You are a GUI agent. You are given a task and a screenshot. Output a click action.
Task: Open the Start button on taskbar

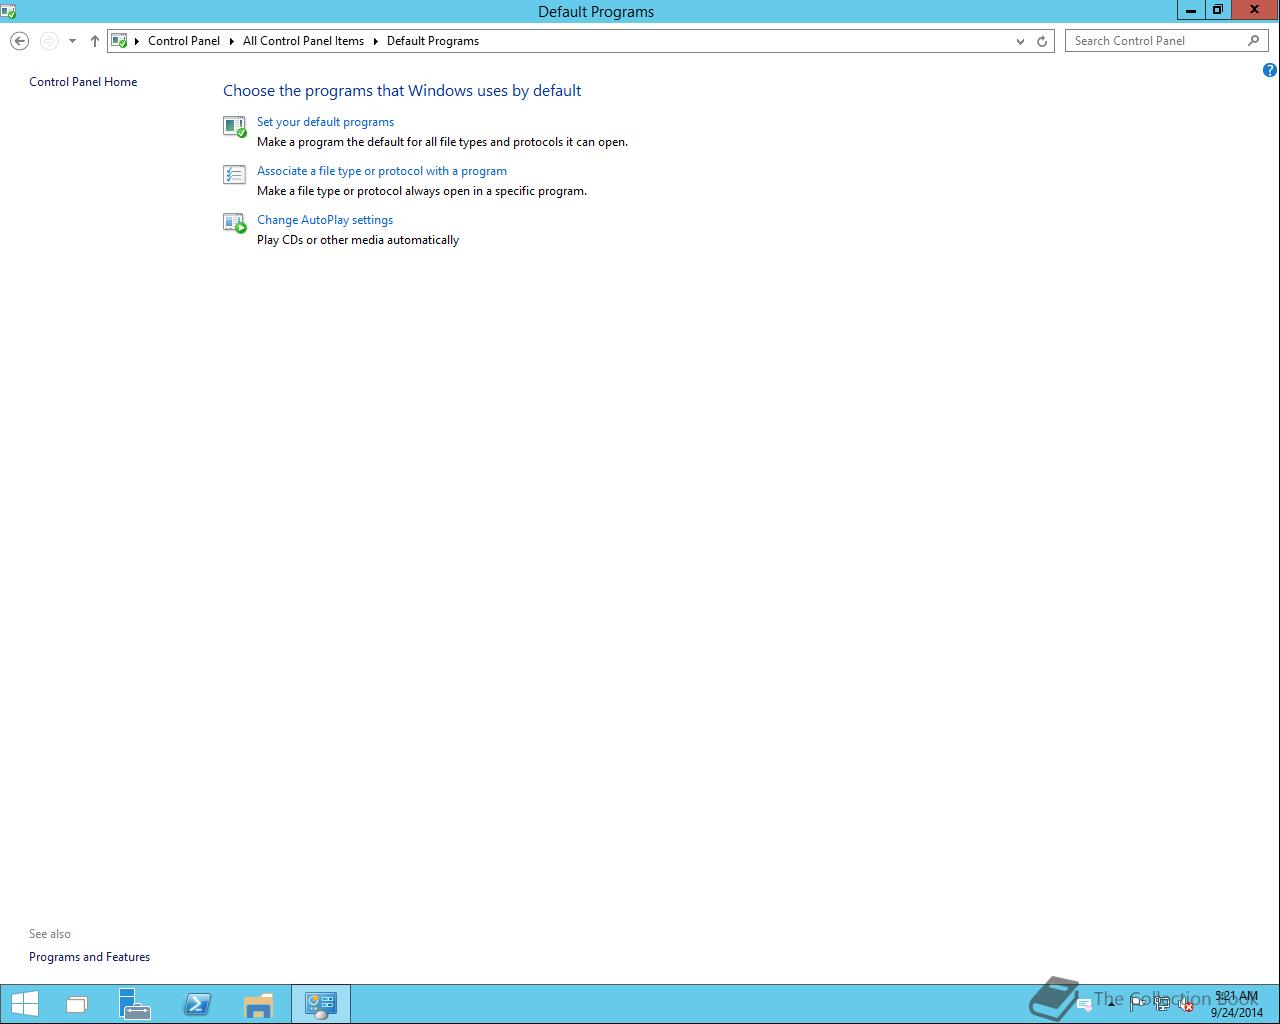click(24, 1004)
